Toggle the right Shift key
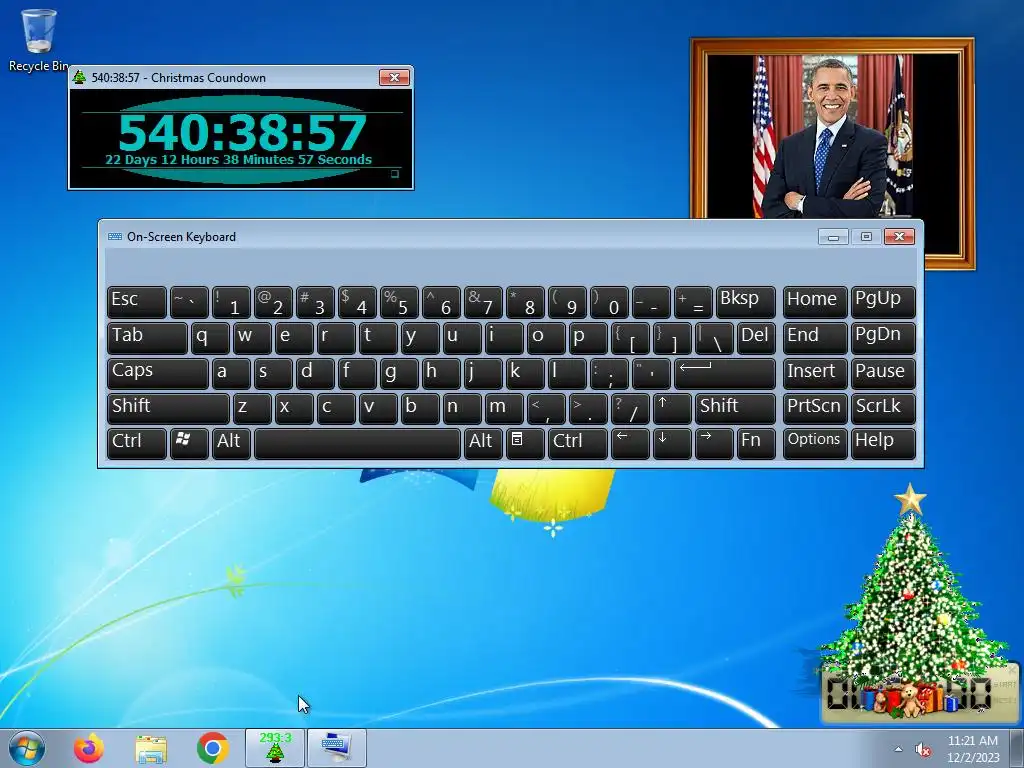This screenshot has height=768, width=1024. pyautogui.click(x=735, y=408)
